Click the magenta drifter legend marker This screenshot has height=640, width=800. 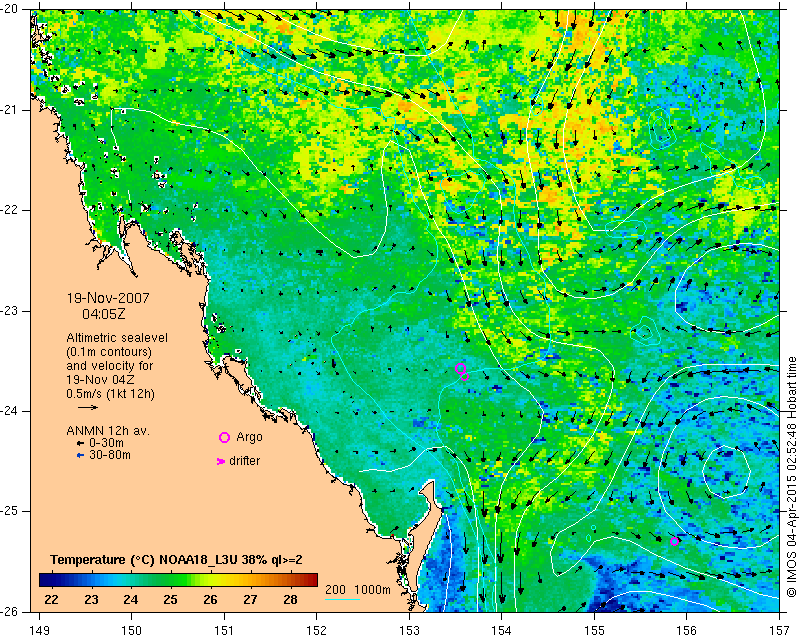coord(221,461)
